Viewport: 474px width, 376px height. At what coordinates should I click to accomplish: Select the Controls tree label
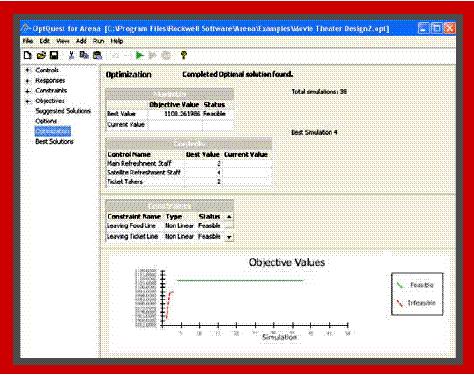(47, 70)
